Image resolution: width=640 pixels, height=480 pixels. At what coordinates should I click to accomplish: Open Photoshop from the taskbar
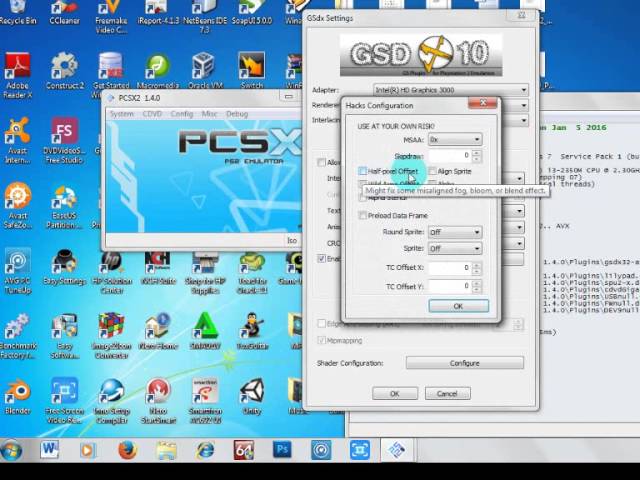(282, 450)
